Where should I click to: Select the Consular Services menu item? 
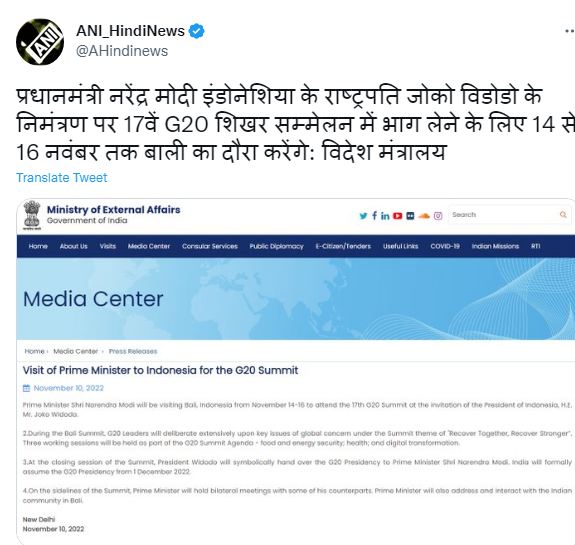tap(210, 246)
